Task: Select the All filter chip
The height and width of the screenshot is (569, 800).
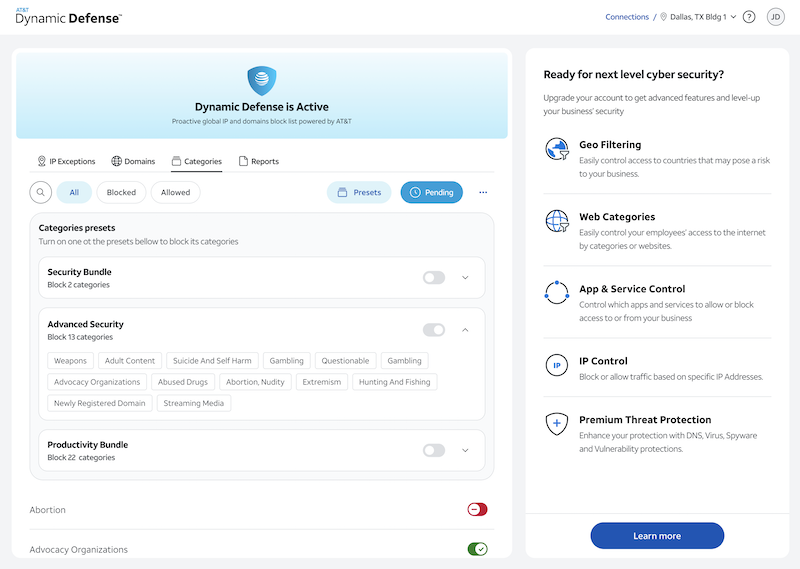Action: [74, 192]
